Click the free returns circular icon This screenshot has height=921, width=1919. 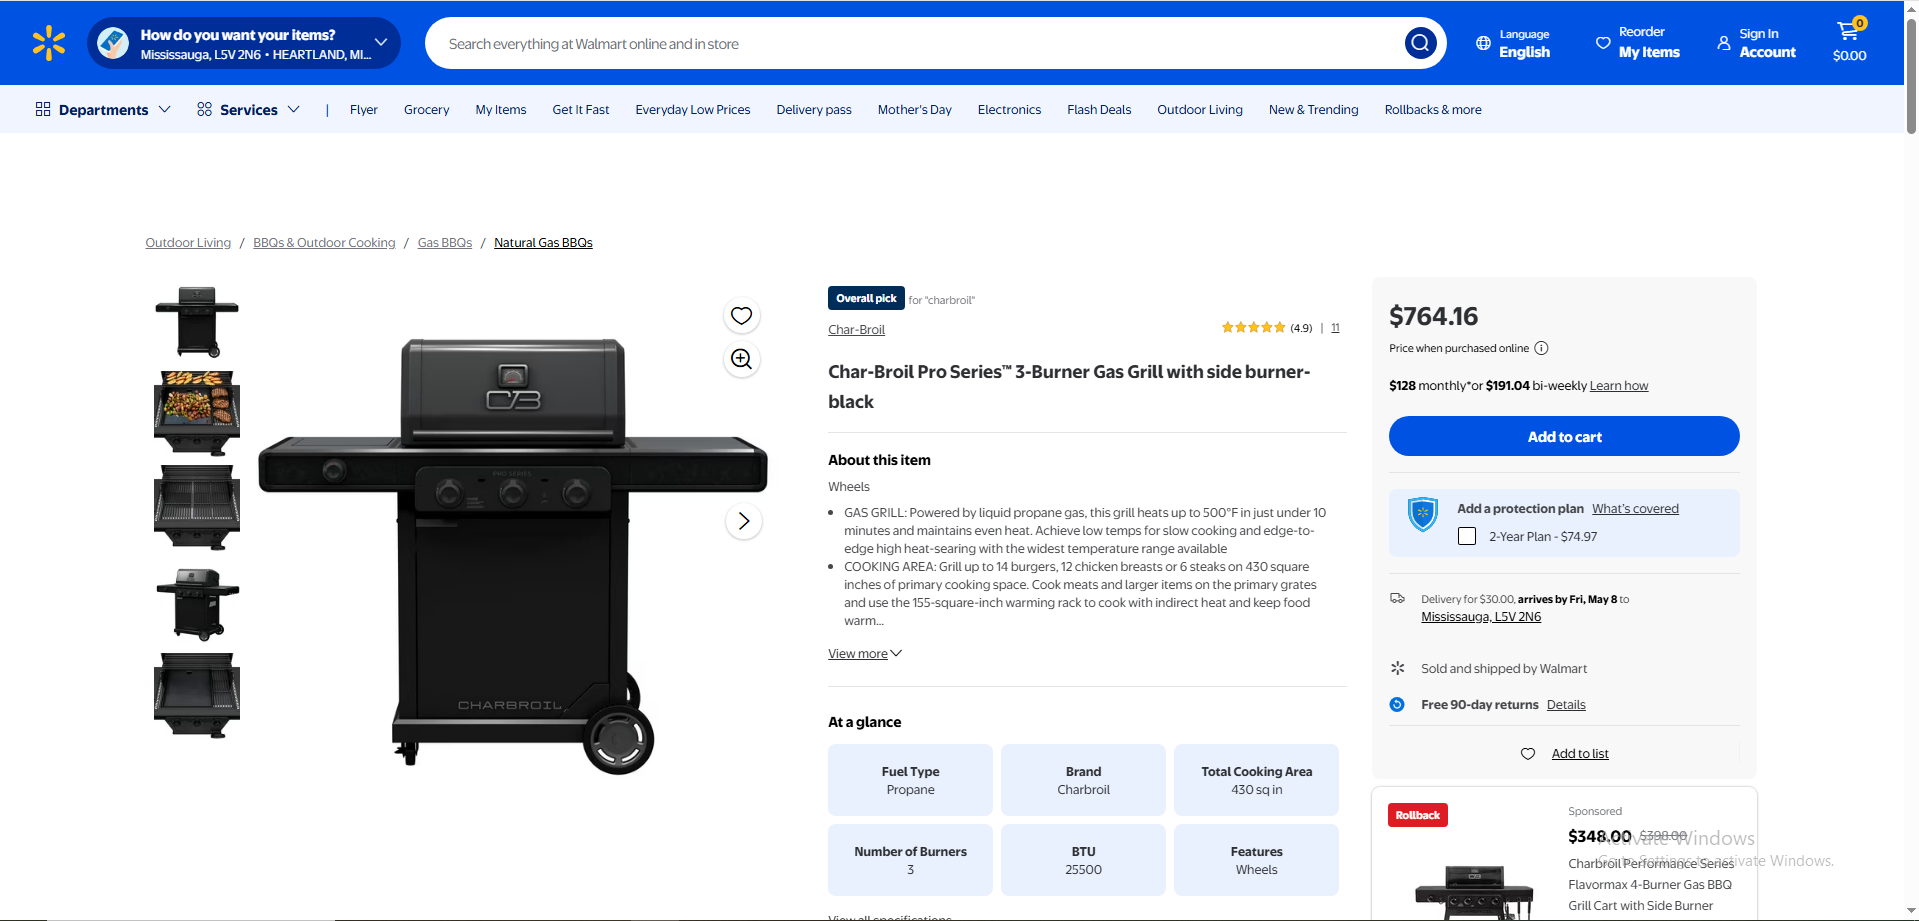pos(1397,704)
